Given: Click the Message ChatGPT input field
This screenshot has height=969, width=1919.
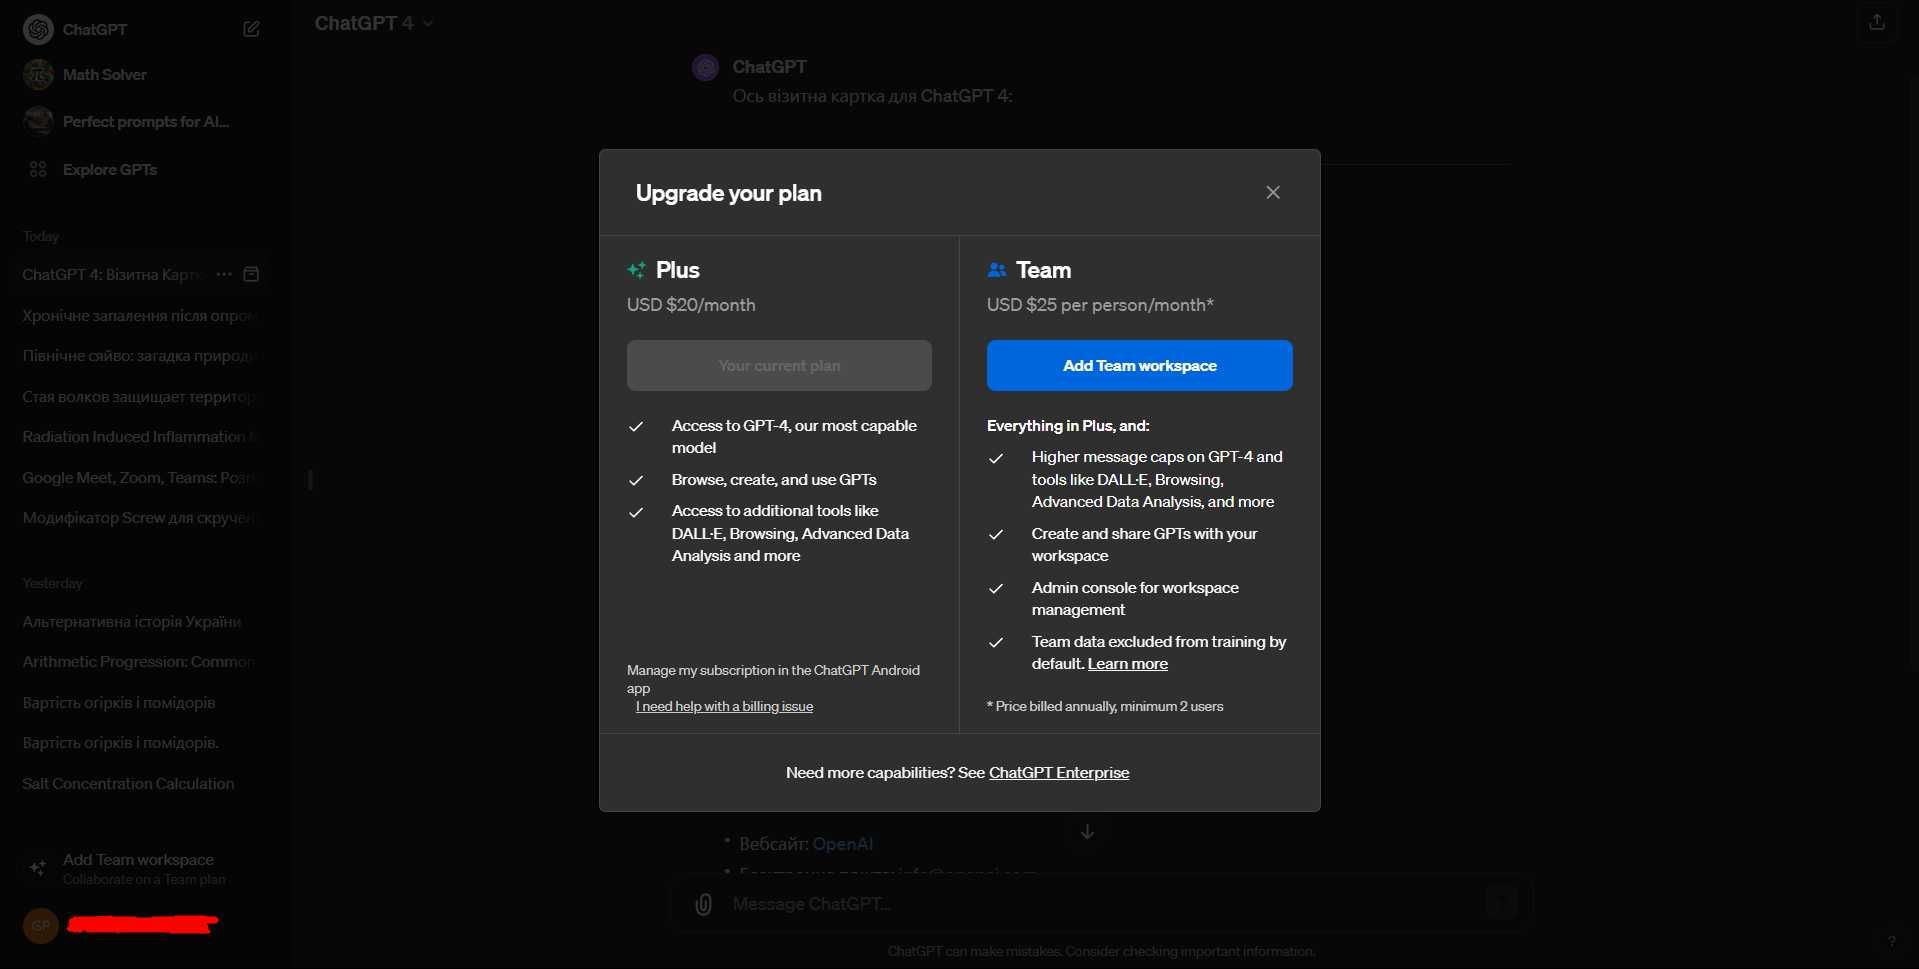Looking at the screenshot, I should tap(1100, 904).
